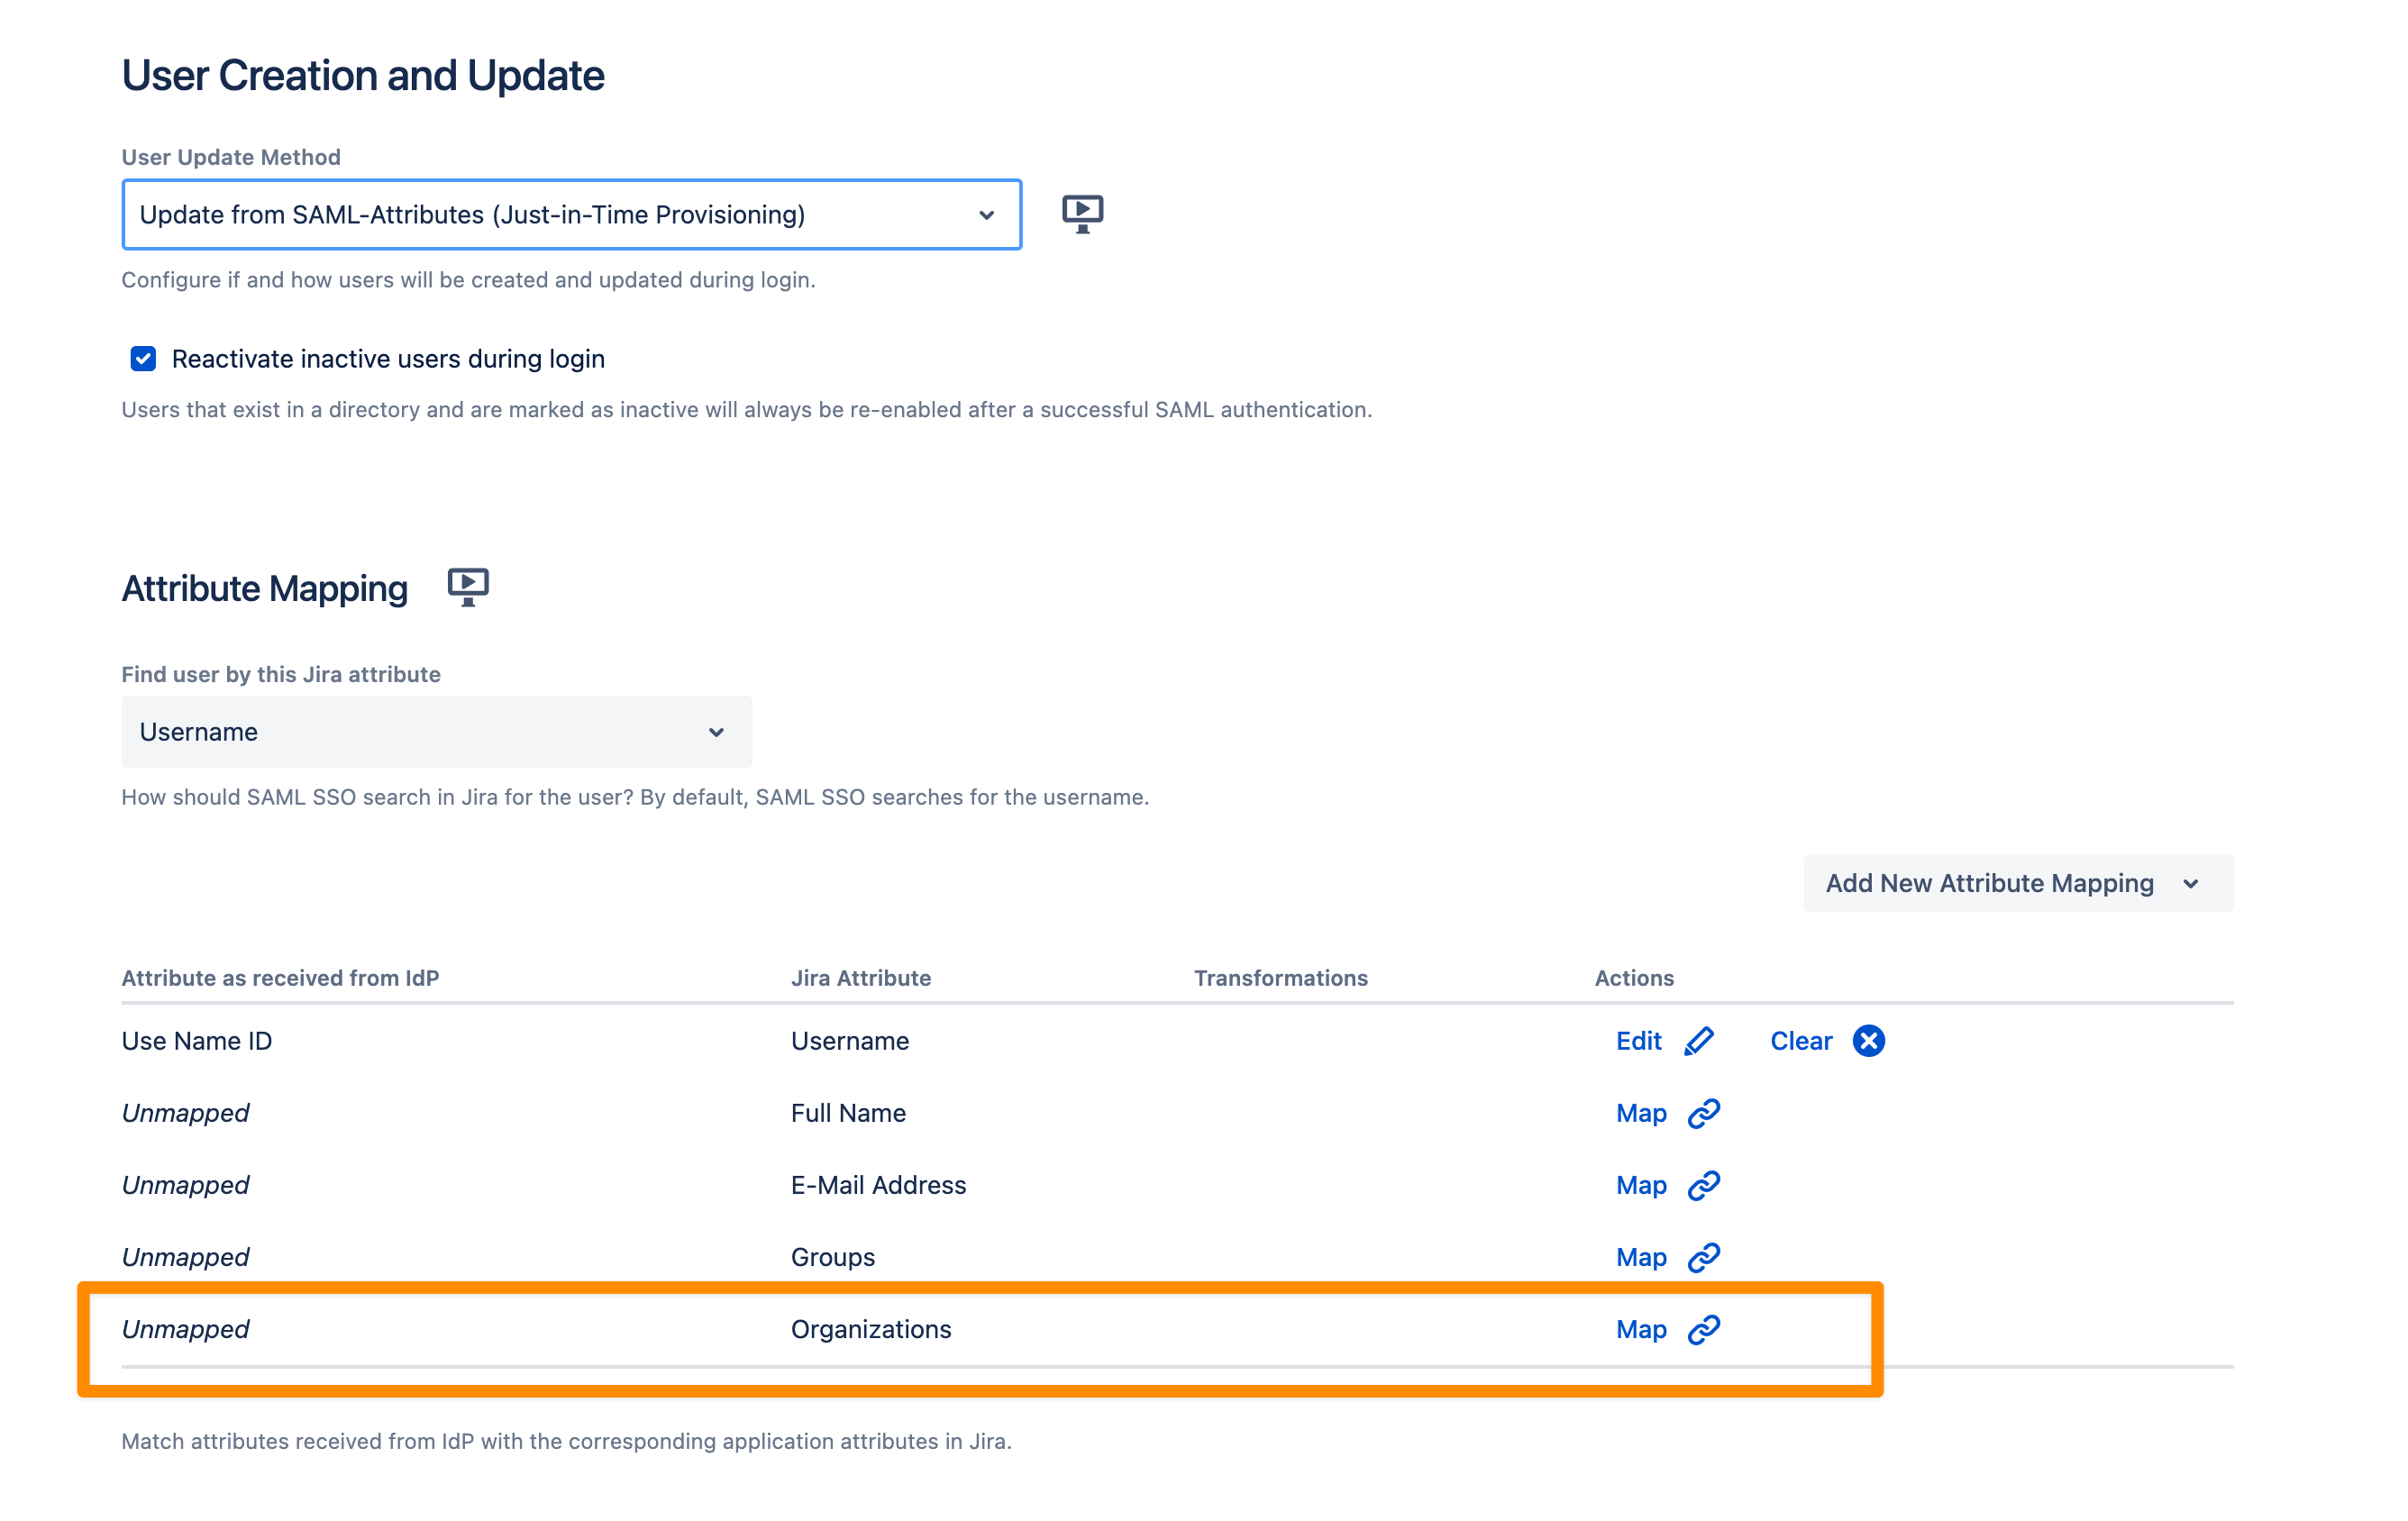Click 'Configure if and how users will be created' hint

[468, 280]
